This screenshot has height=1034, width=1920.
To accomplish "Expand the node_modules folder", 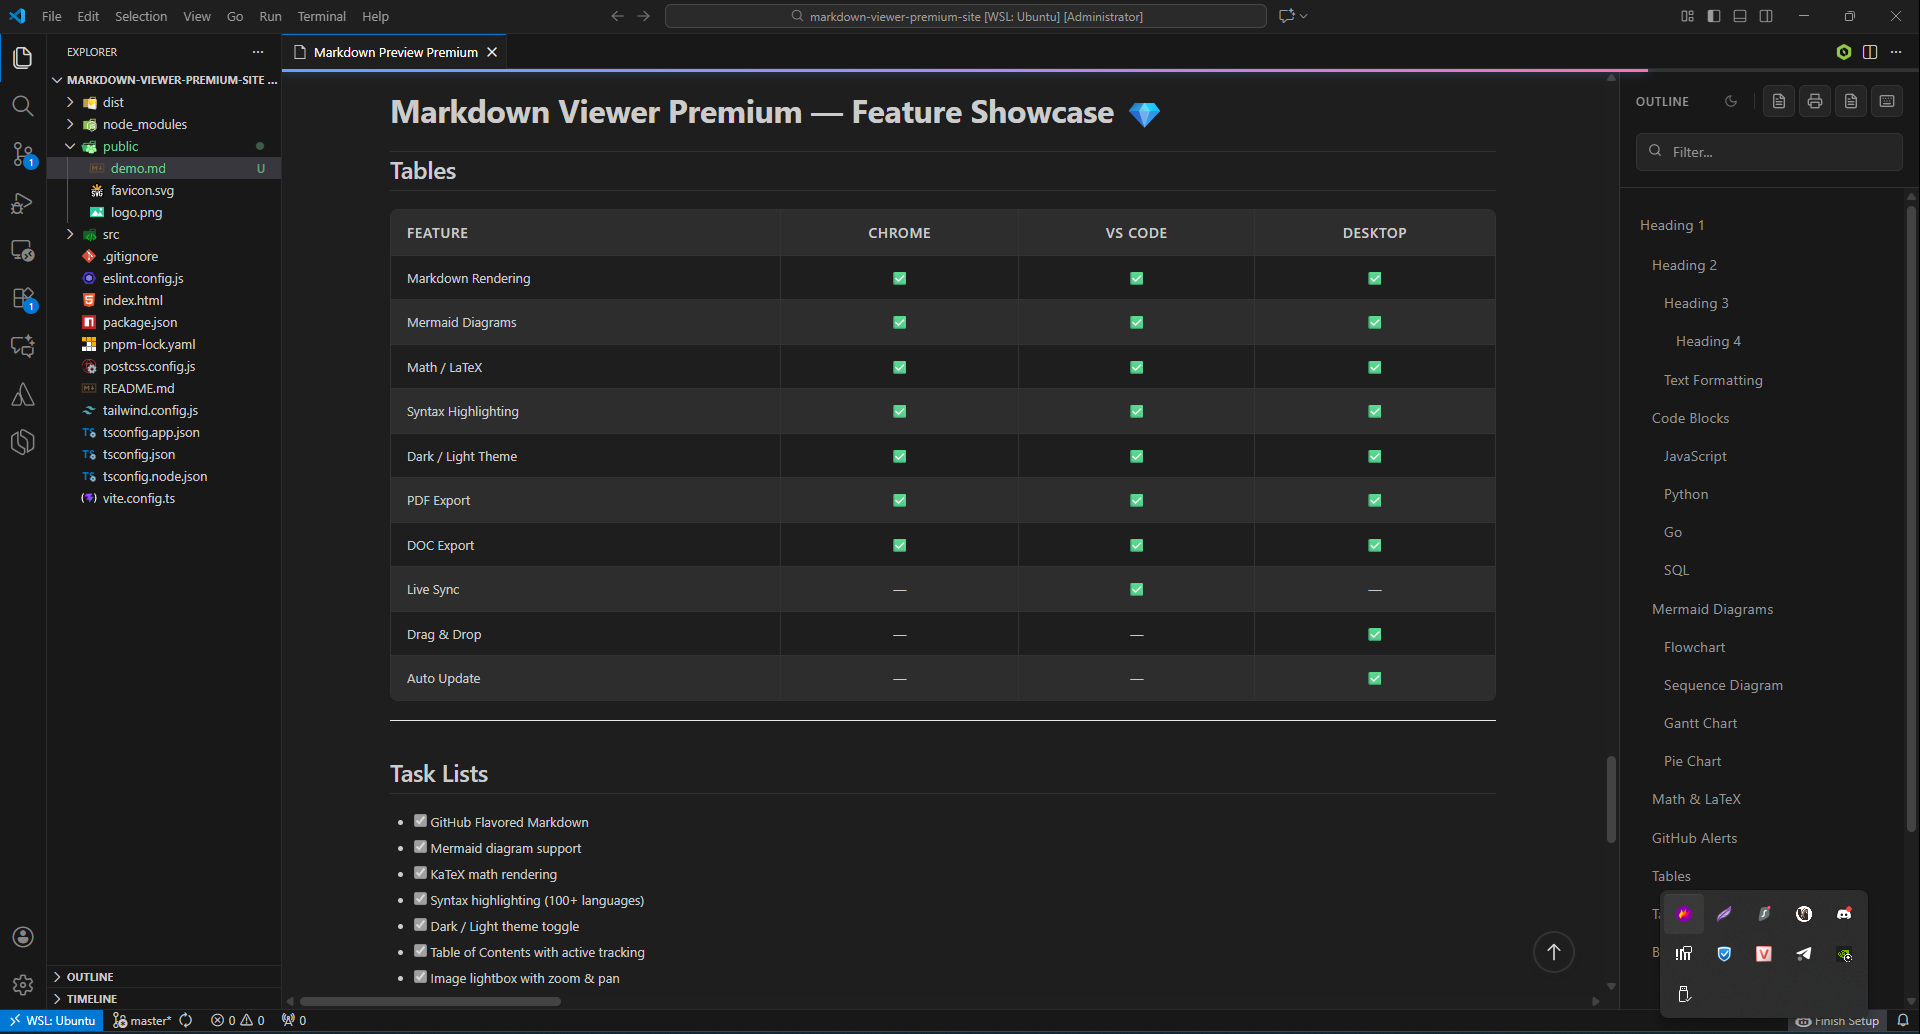I will click(70, 124).
